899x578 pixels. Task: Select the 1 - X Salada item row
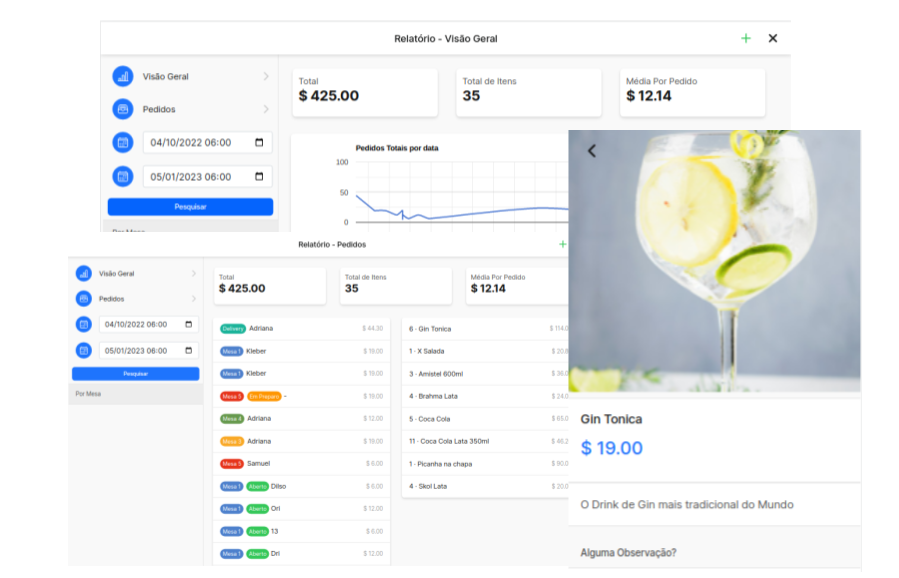pos(486,351)
